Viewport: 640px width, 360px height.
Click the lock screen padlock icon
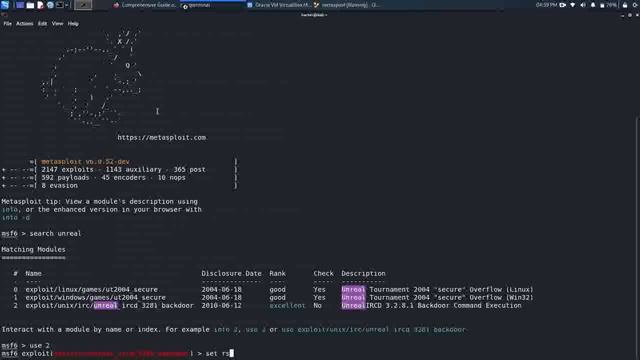tap(625, 5)
